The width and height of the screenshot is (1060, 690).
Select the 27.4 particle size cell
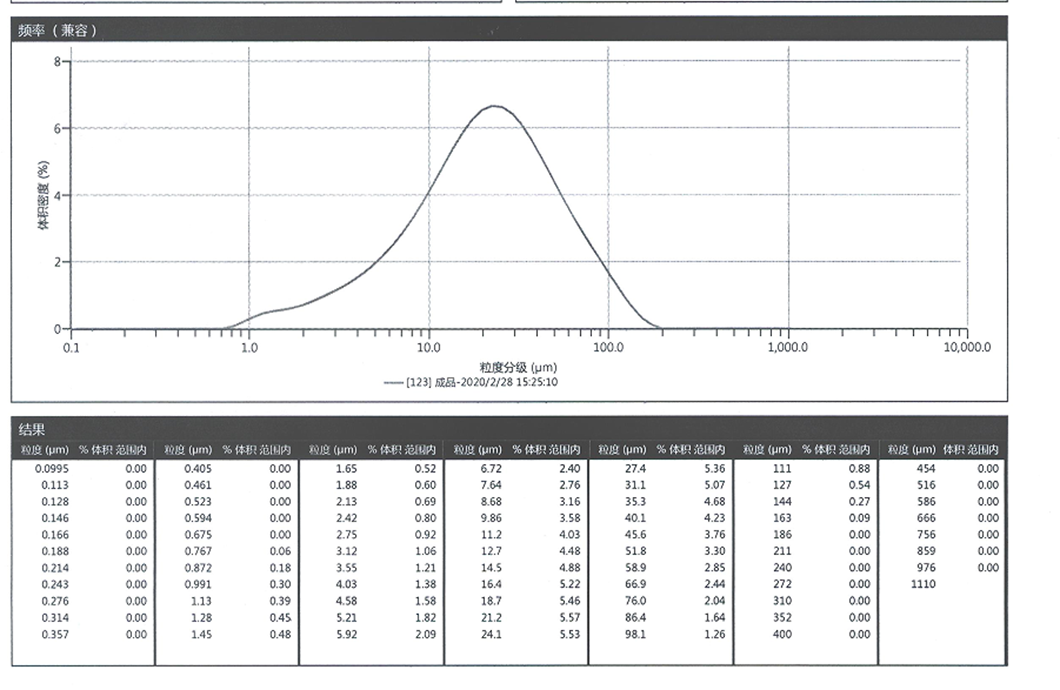[635, 468]
